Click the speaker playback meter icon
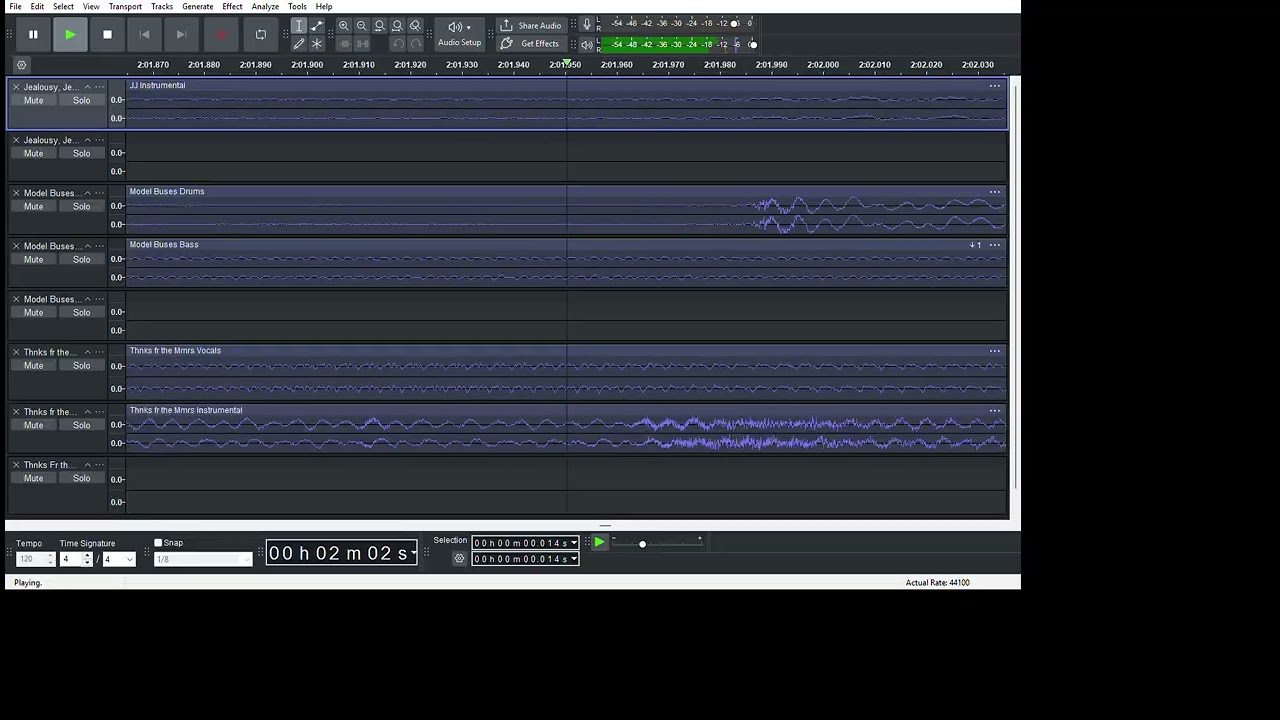Screen dimensions: 1280x720 point(587,44)
